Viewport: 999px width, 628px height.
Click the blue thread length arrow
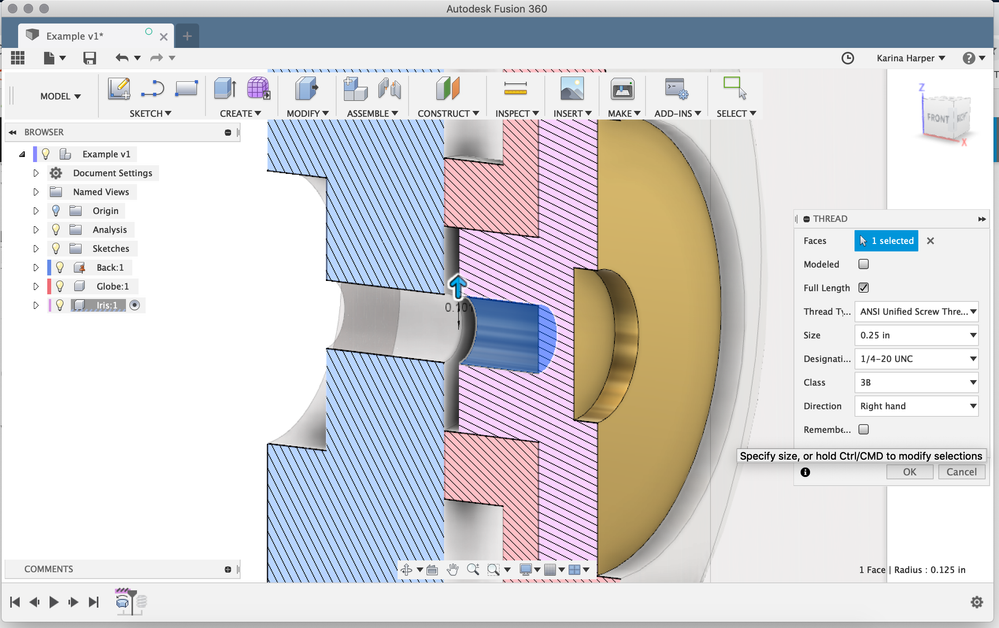457,287
